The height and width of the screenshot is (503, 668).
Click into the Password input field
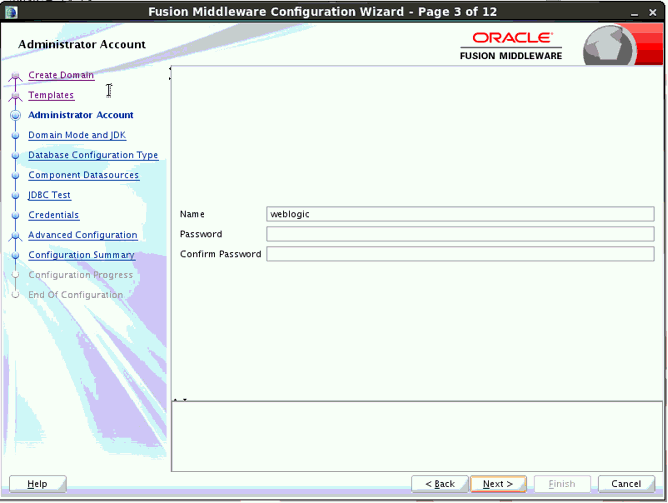tap(460, 234)
